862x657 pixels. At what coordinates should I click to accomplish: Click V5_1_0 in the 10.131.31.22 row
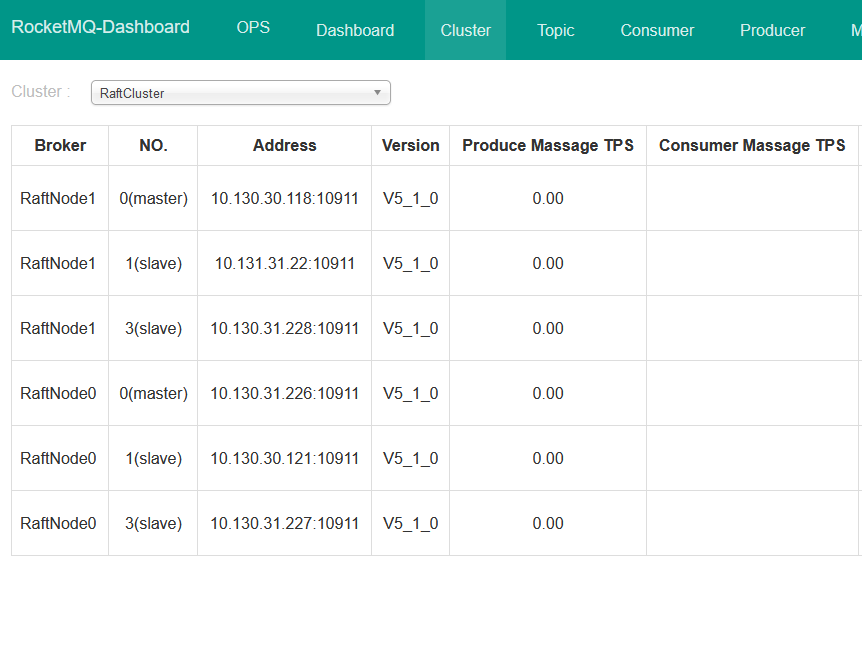coord(411,263)
